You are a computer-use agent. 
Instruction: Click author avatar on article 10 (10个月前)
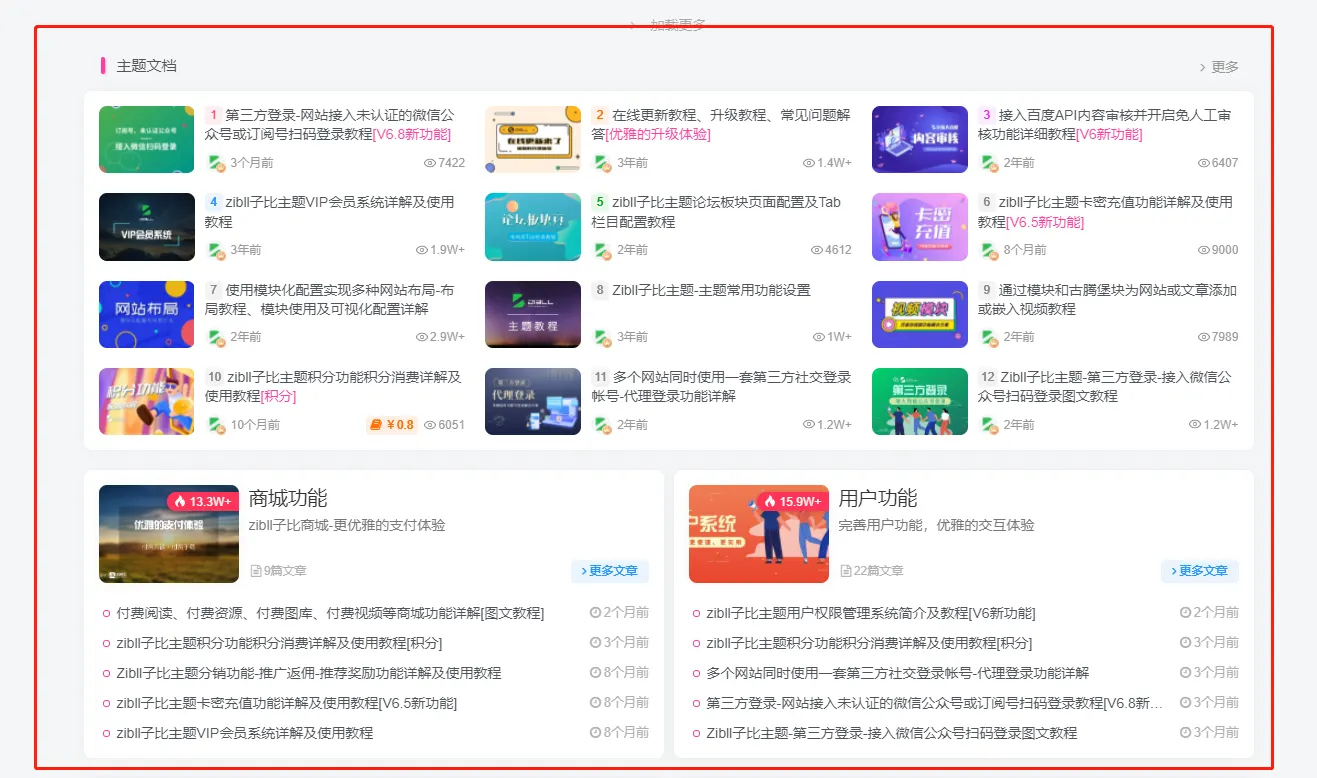215,425
